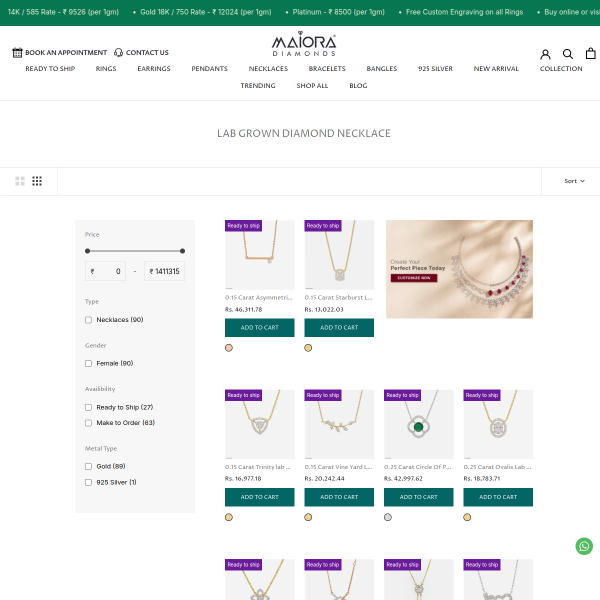Viewport: 600px width, 600px height.
Task: Select rose gold swatch under Asymmetri... necklace
Action: (229, 348)
